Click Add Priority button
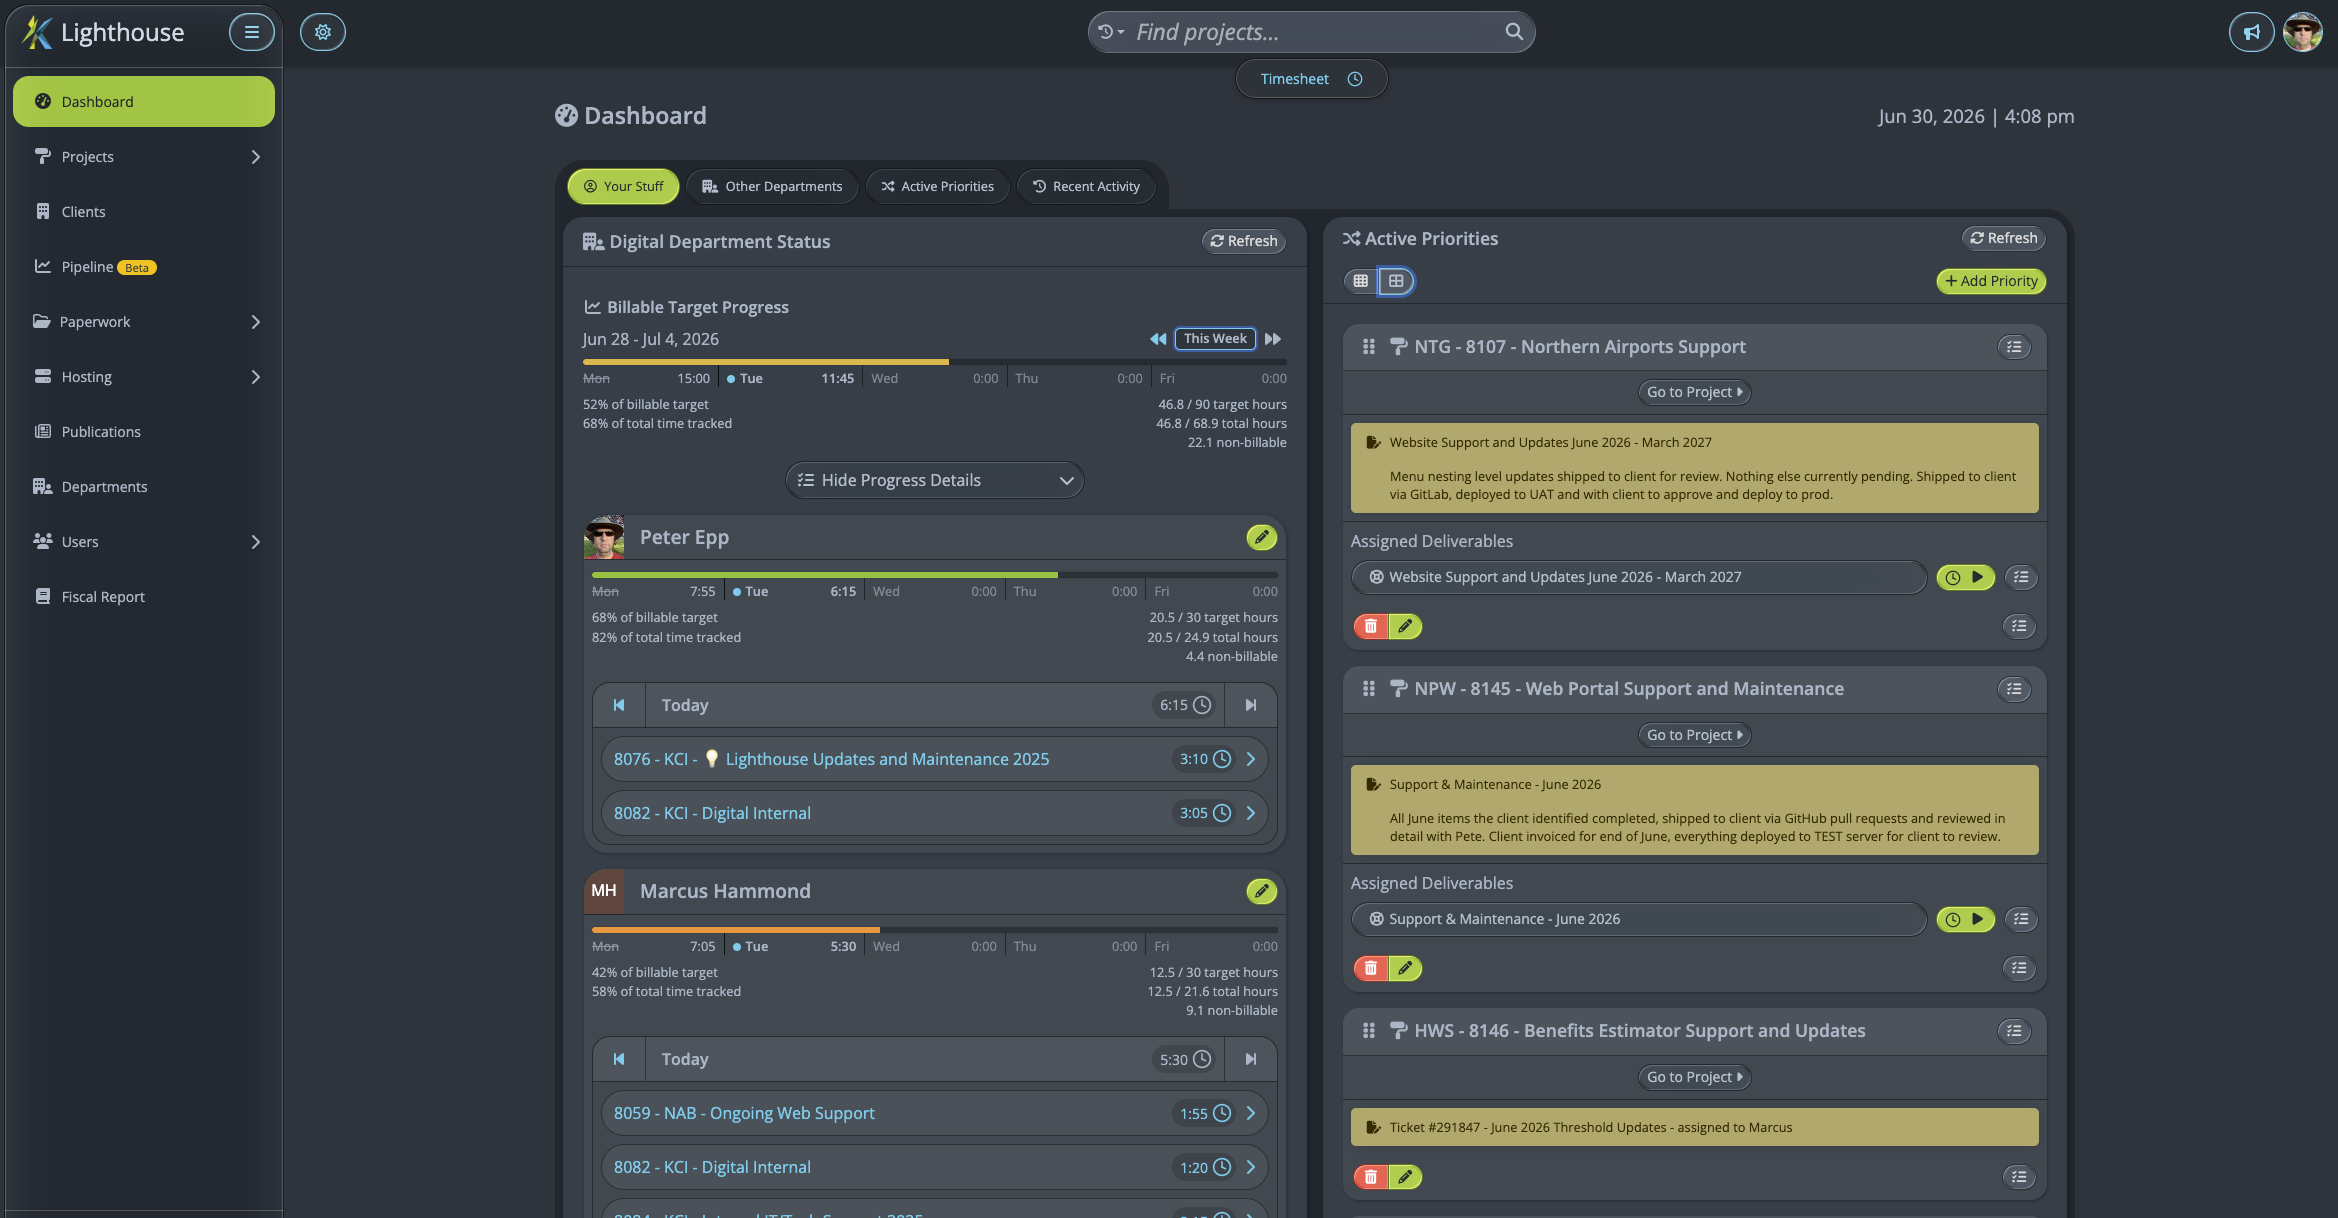This screenshot has height=1218, width=2338. (1991, 281)
